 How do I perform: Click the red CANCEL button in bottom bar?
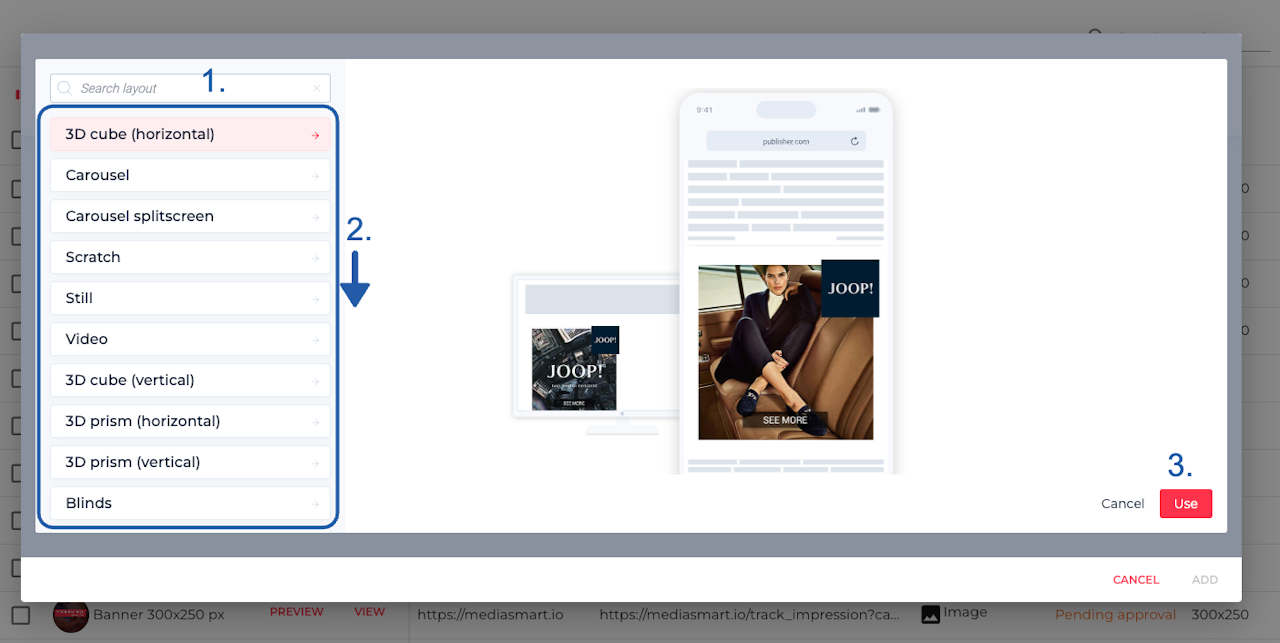[1136, 580]
